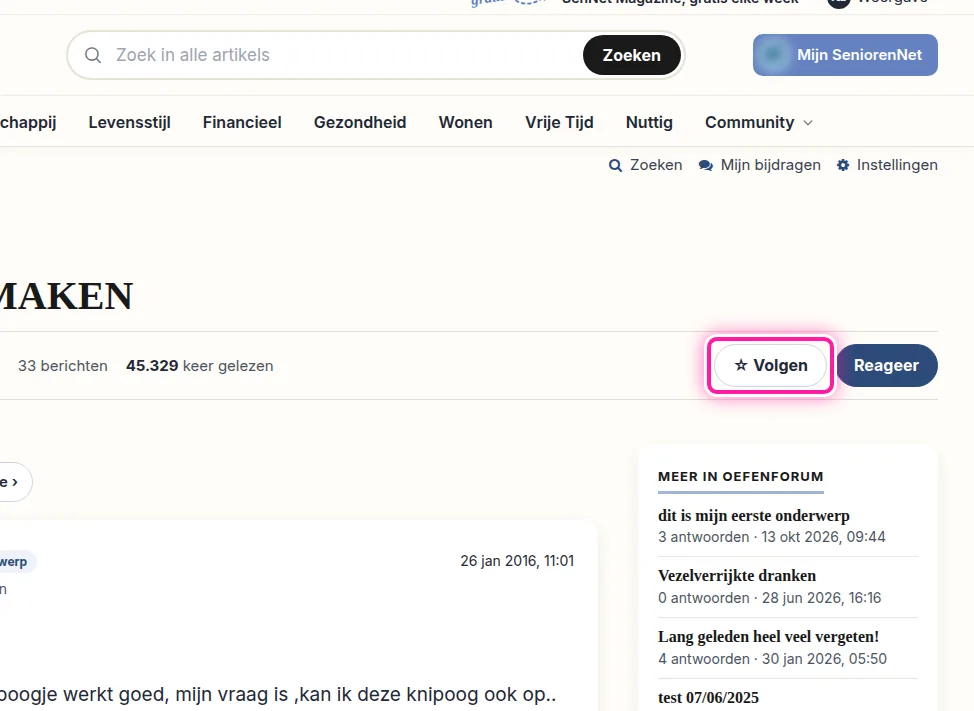
Task: Click the Reageer button
Action: (886, 365)
